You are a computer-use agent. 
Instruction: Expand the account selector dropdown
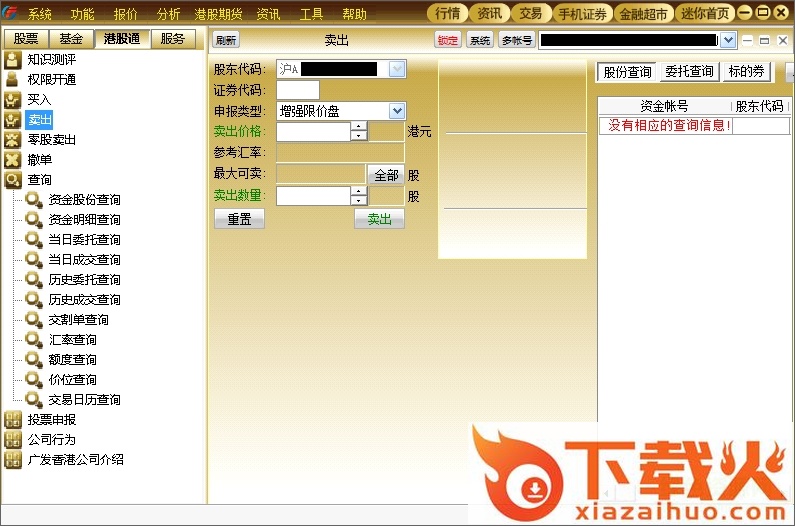click(x=728, y=40)
